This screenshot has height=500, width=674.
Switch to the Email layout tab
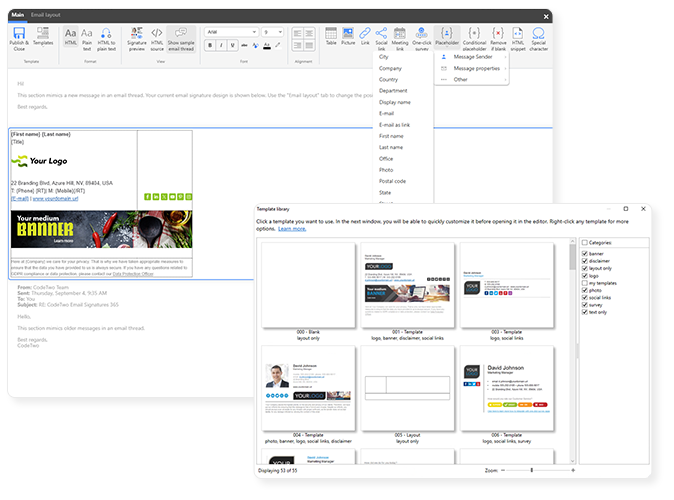(46, 15)
